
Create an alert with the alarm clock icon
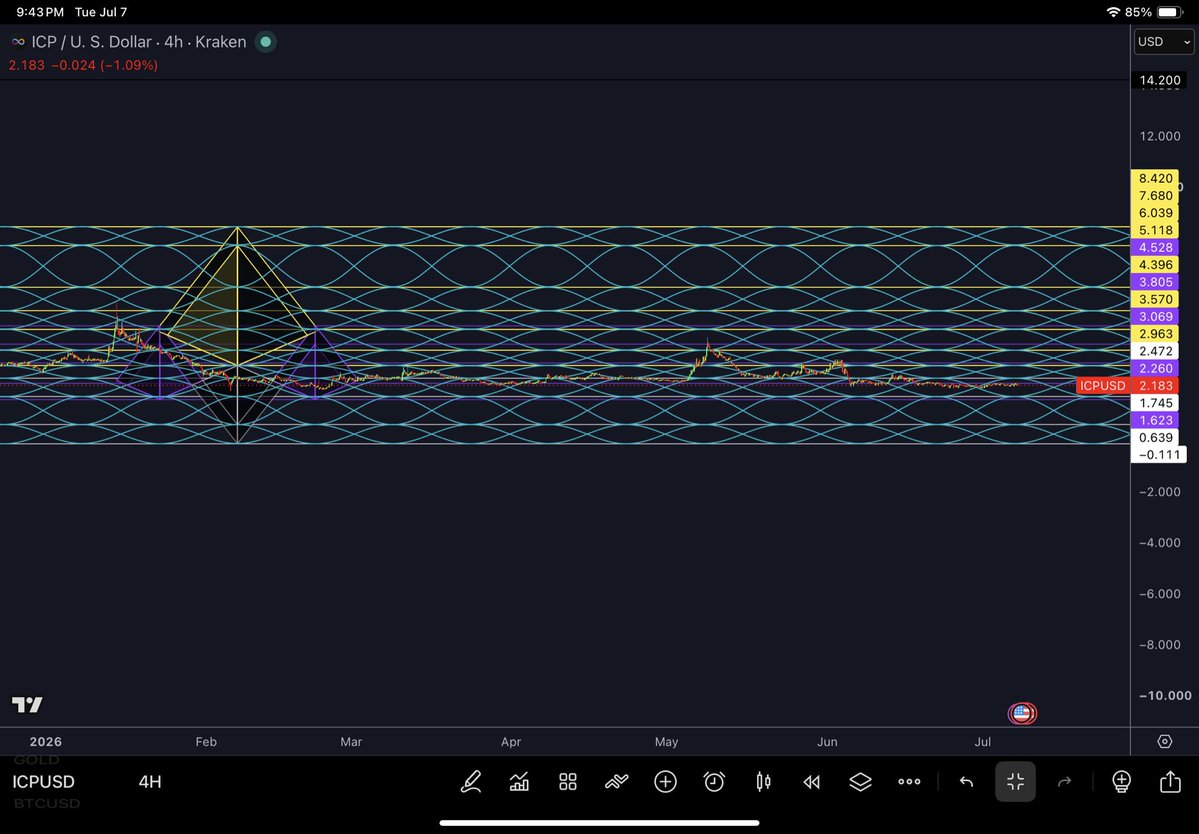point(714,781)
